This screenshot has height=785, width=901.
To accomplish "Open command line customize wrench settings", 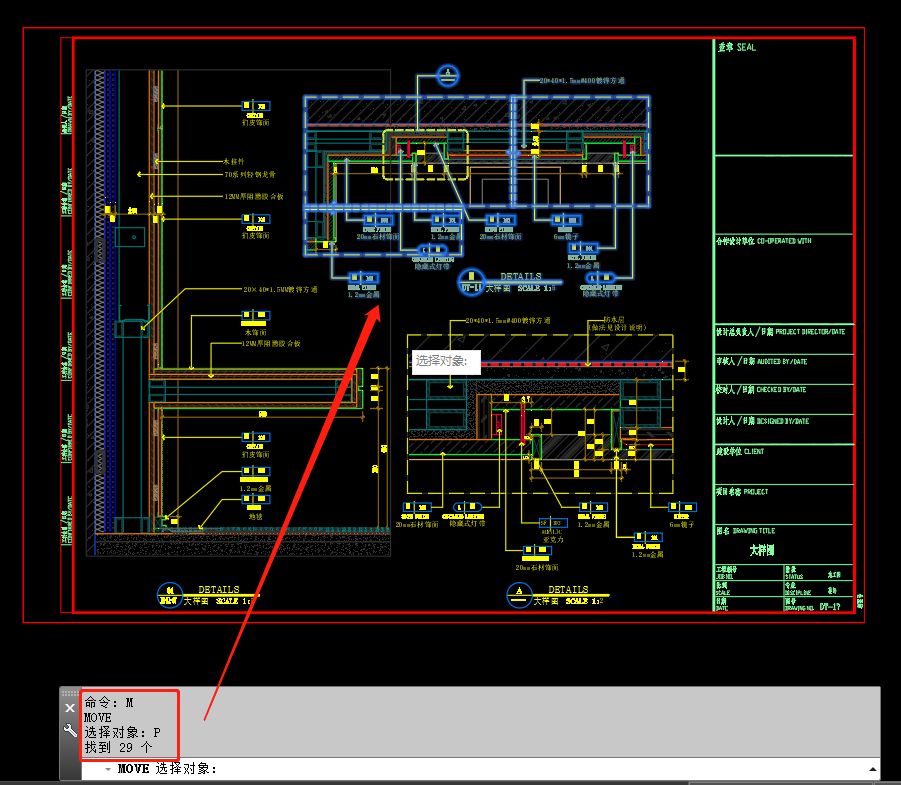I will coord(70,731).
